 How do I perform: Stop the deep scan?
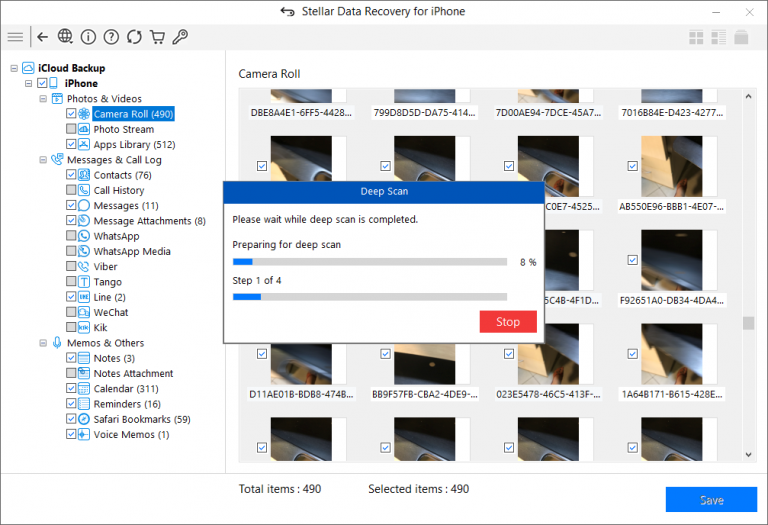pyautogui.click(x=508, y=322)
